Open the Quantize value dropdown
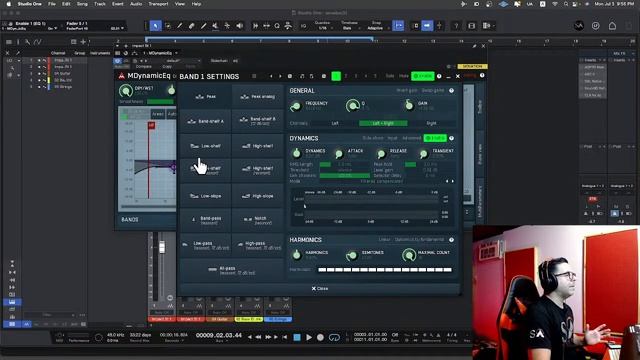Screen dimensions: 640x360 click(323, 28)
